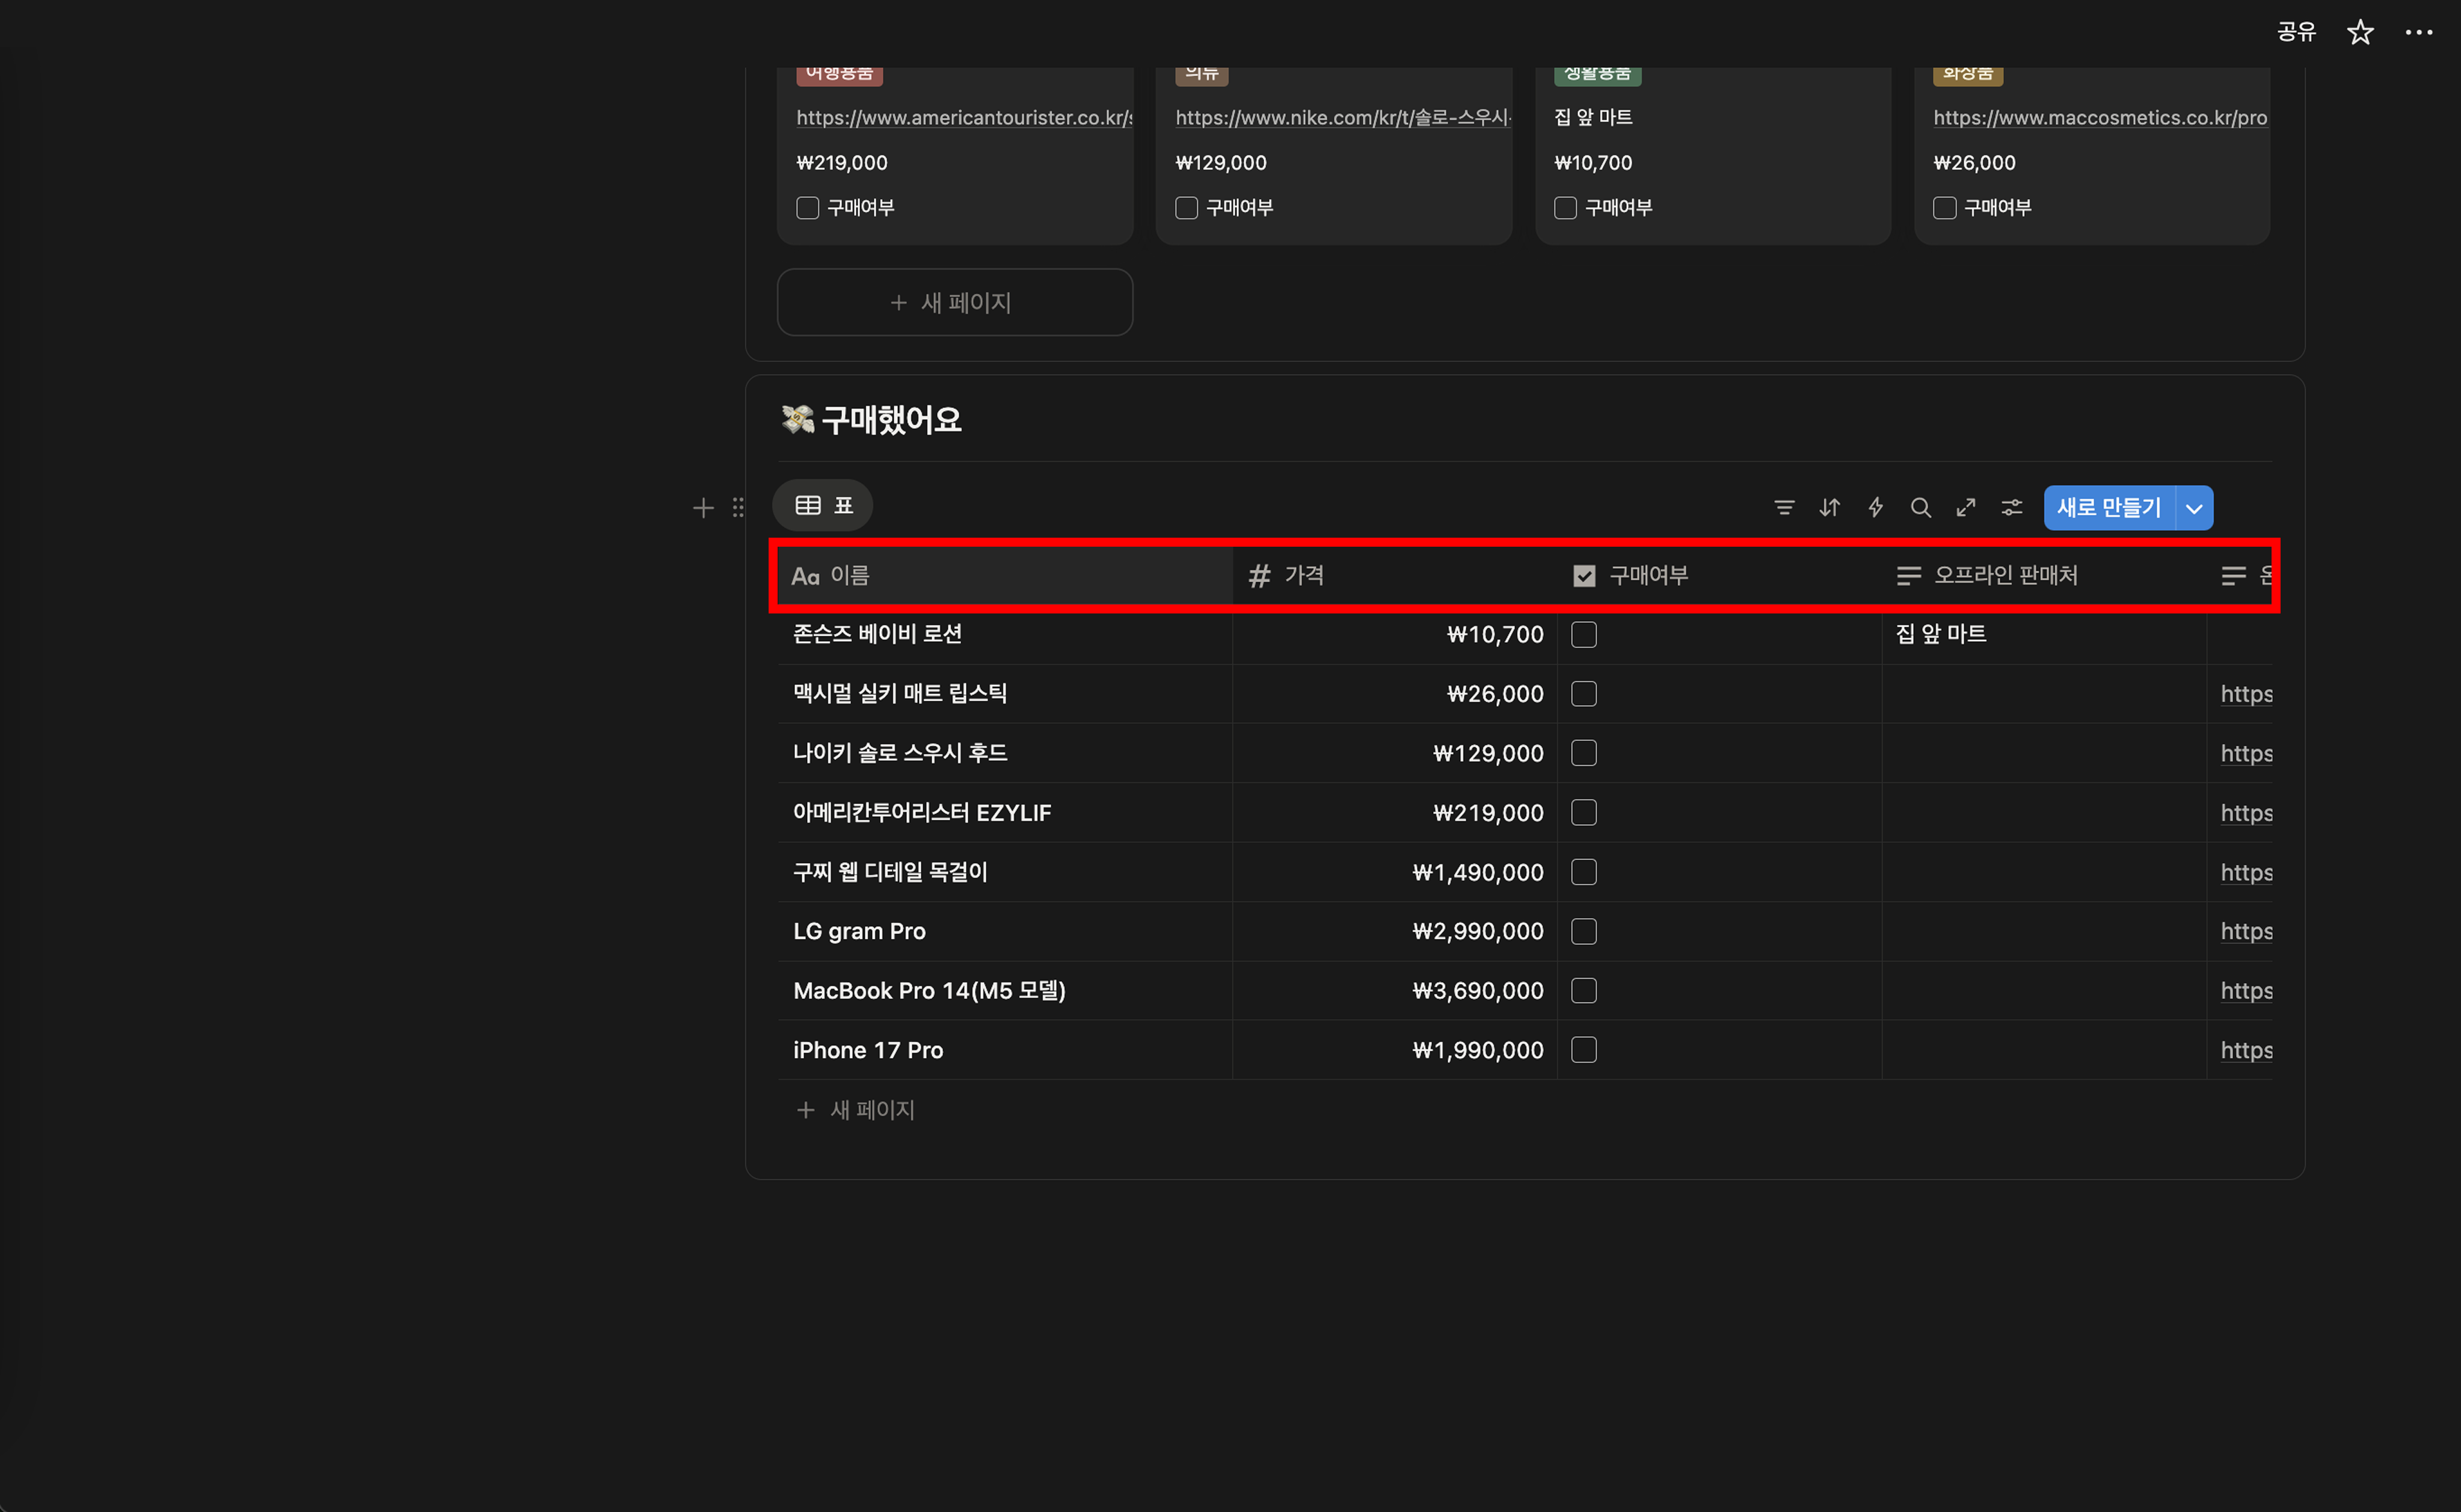2461x1512 pixels.
Task: Click the blue 새로 만들기 button
Action: coord(2108,508)
